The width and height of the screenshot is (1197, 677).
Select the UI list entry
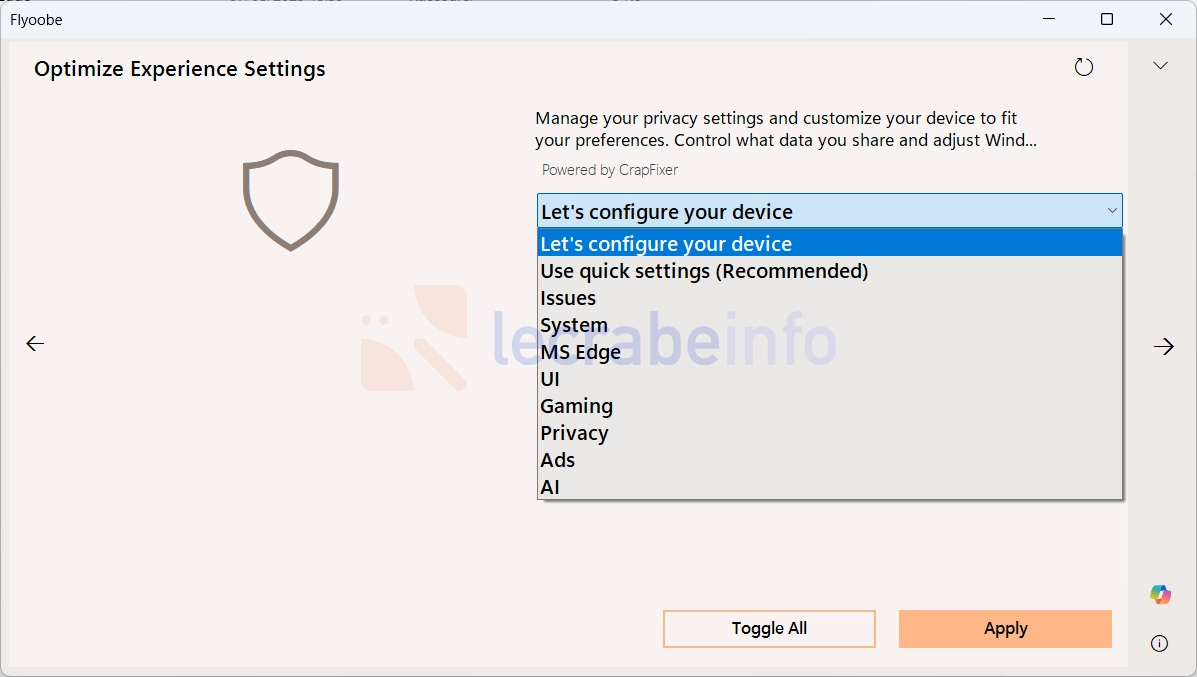coord(830,379)
